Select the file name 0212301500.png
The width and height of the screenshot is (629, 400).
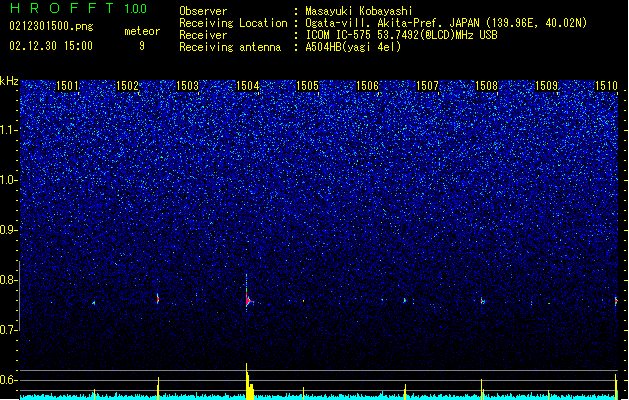click(51, 27)
